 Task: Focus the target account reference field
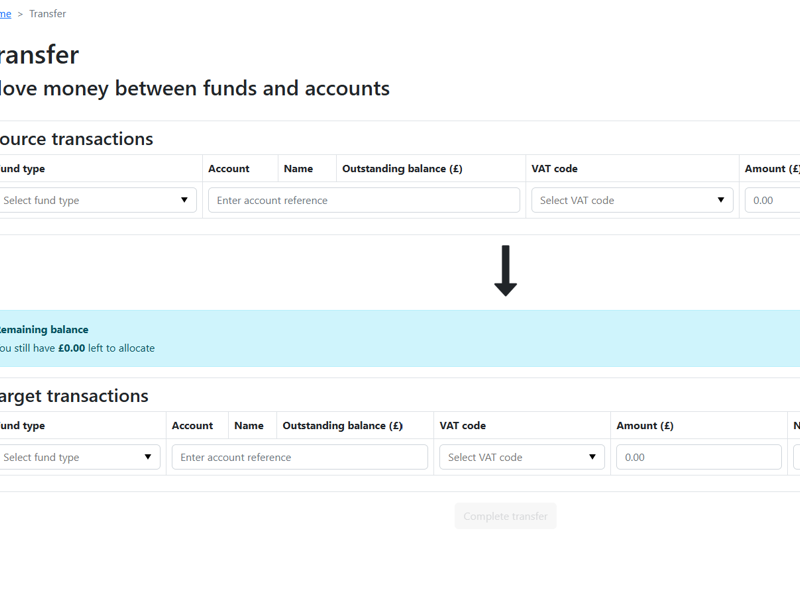point(300,457)
